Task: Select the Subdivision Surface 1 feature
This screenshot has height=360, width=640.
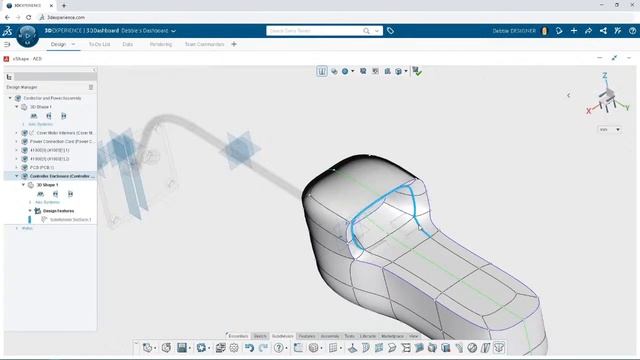Action: click(x=70, y=220)
